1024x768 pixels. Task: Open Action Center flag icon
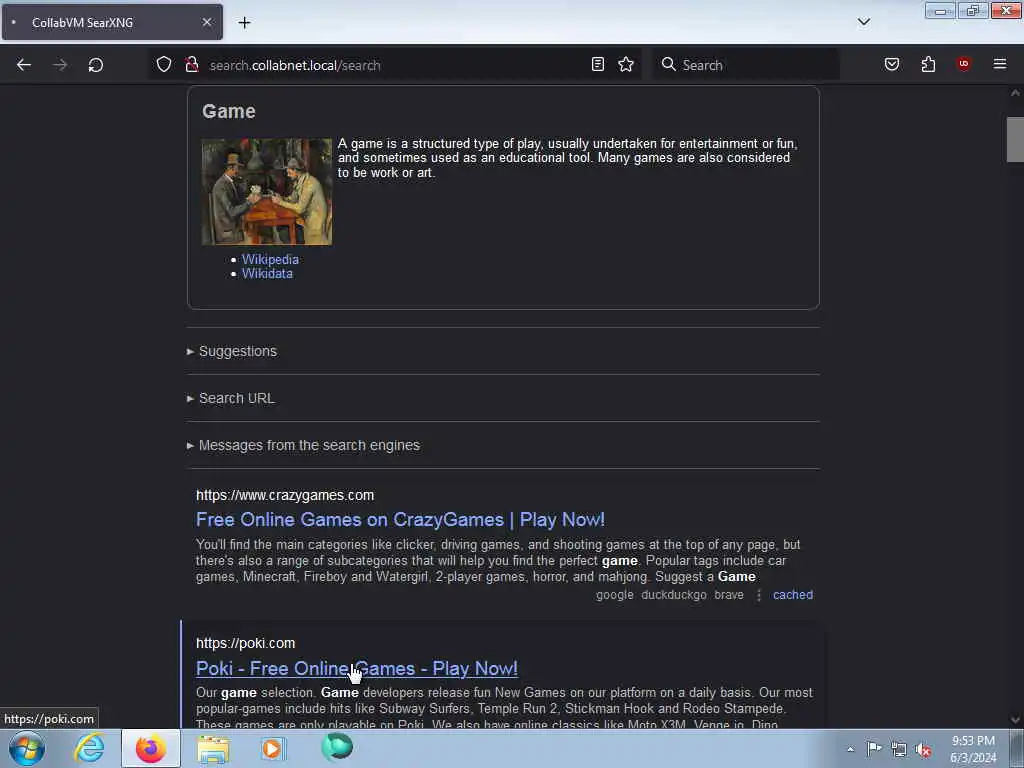[874, 749]
